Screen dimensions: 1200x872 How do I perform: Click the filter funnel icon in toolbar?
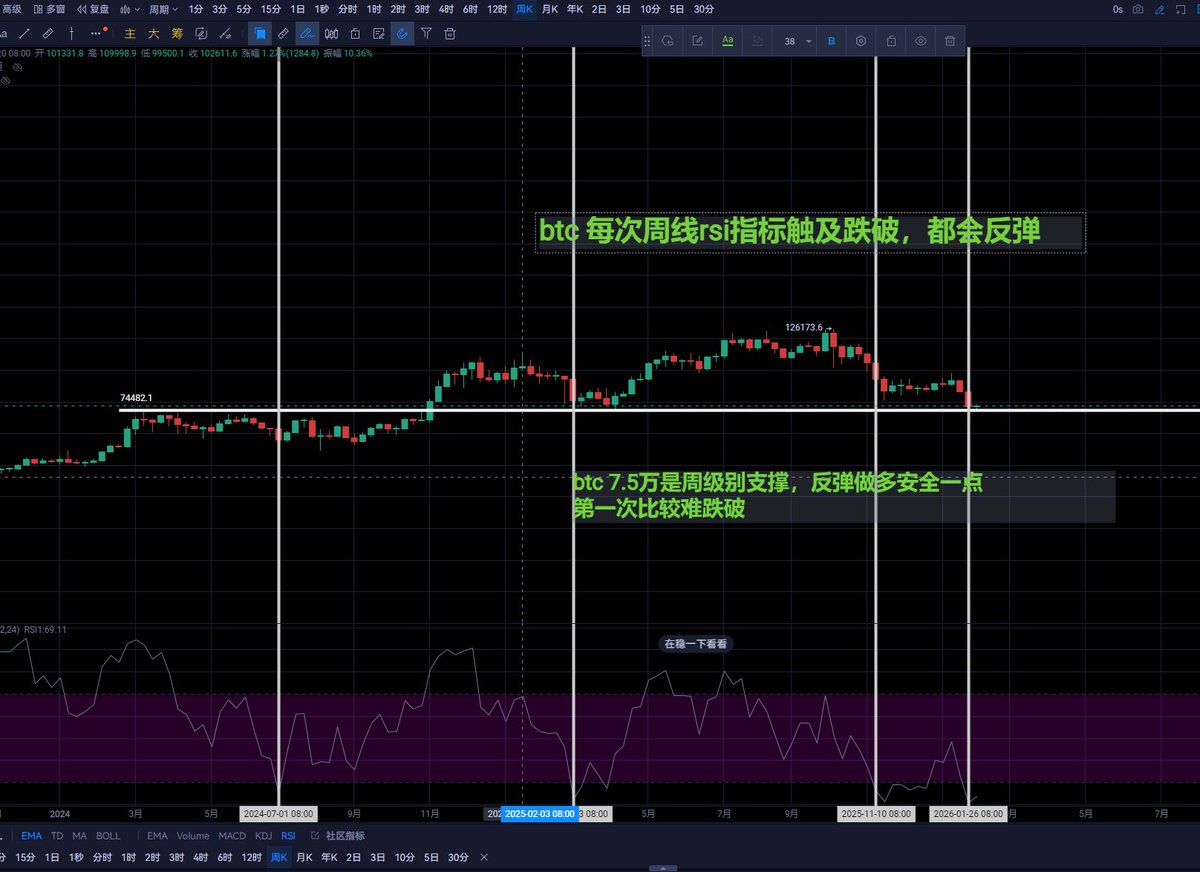(426, 33)
